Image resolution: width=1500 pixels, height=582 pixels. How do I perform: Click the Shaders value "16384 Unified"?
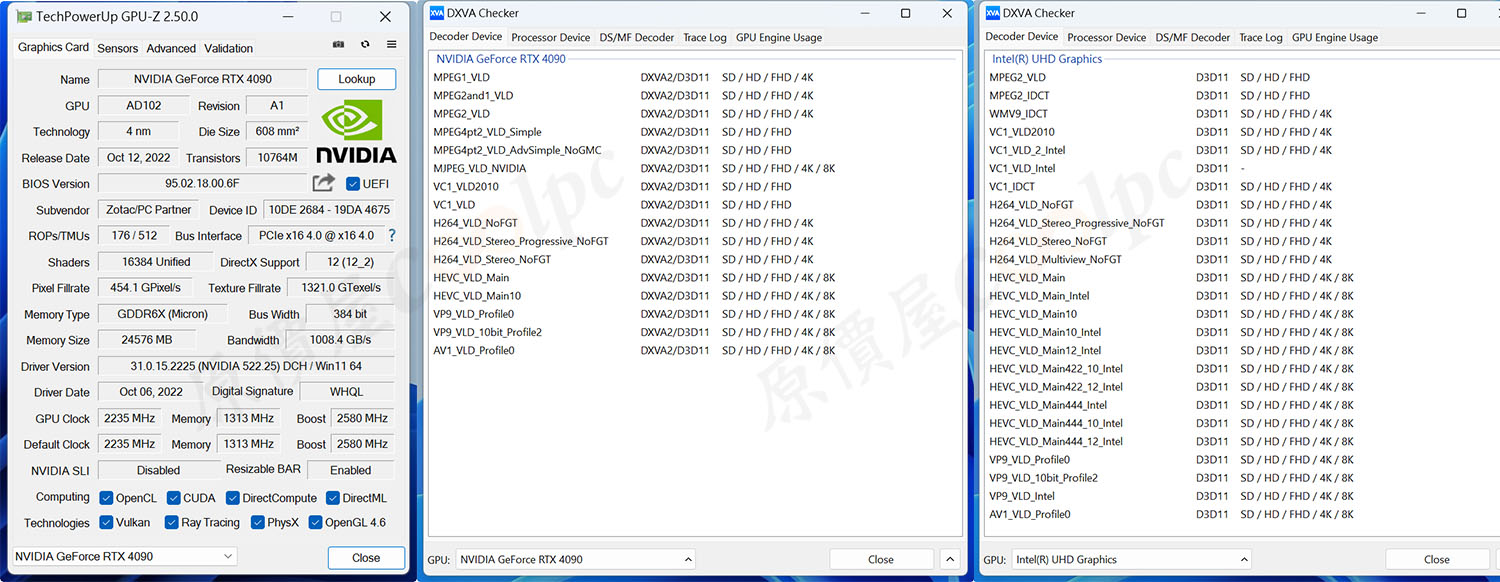(x=156, y=262)
